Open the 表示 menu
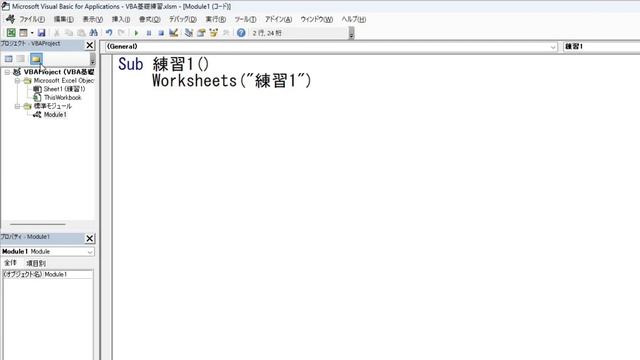The width and height of the screenshot is (640, 360). click(93, 19)
